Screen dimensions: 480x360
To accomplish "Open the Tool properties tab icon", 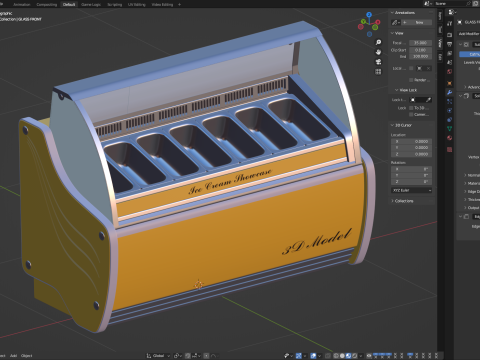I will [450, 23].
